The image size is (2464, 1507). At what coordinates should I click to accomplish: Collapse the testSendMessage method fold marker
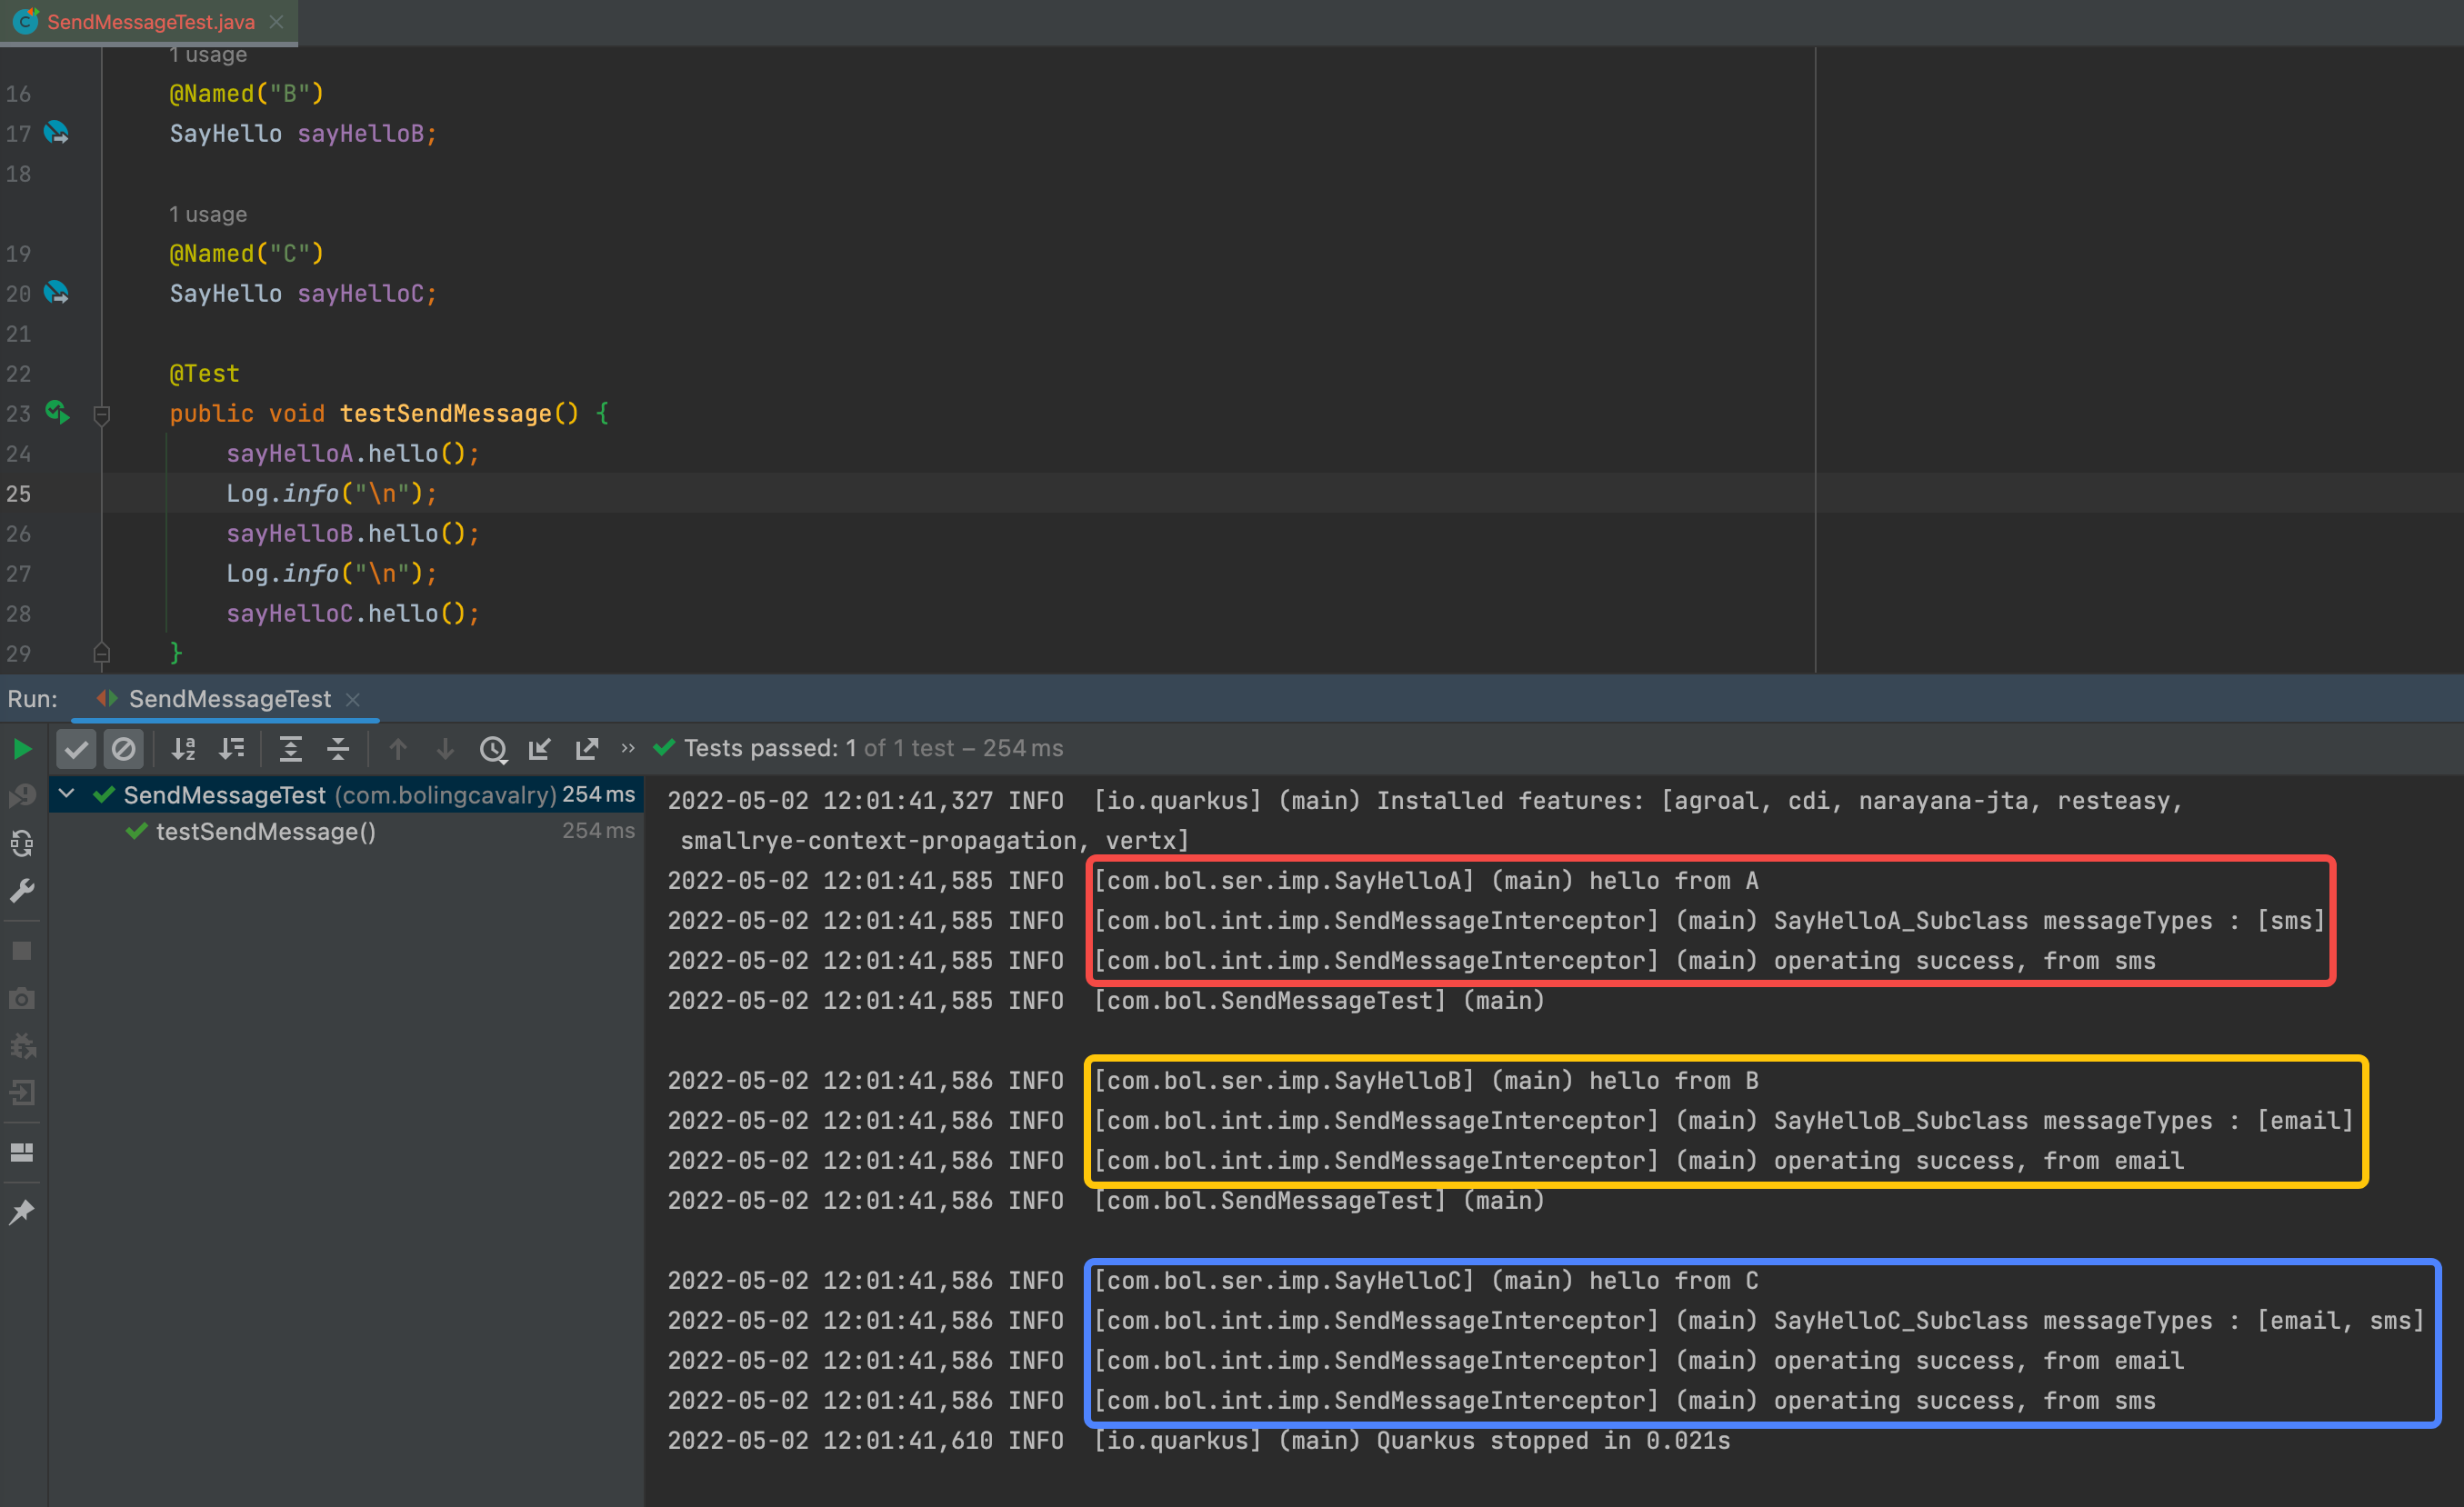[101, 414]
